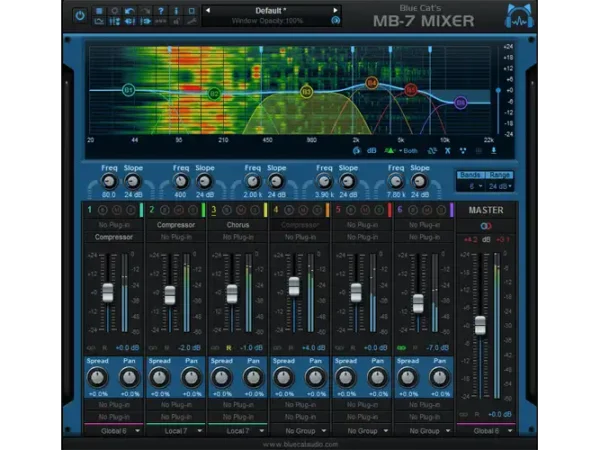Click the three-dots band nodes icon
This screenshot has height=450, width=600.
click(x=463, y=151)
